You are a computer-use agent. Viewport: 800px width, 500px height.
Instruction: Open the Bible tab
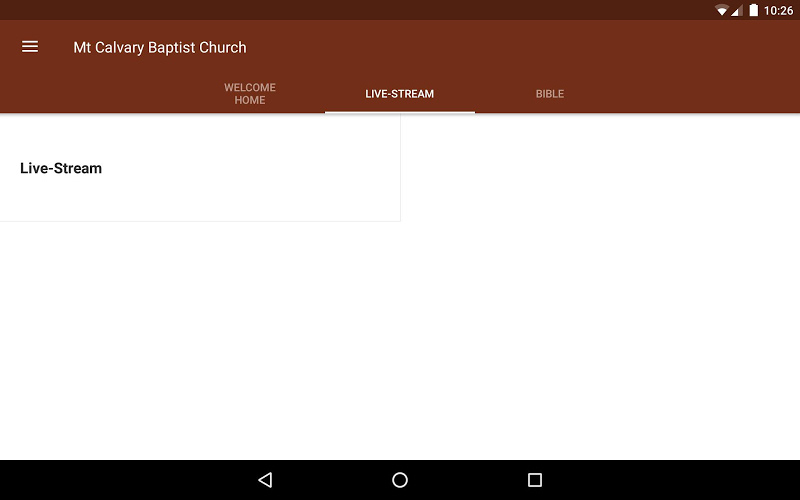pyautogui.click(x=549, y=94)
